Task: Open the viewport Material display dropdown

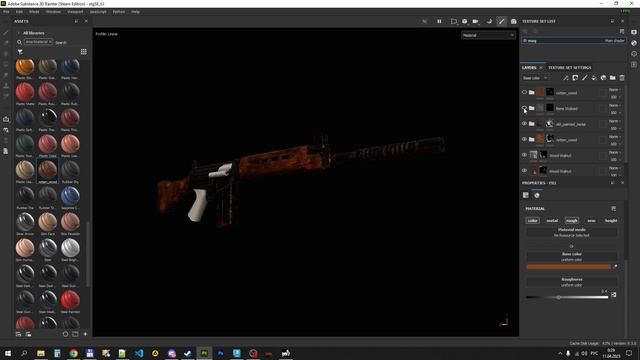Action: (x=488, y=36)
